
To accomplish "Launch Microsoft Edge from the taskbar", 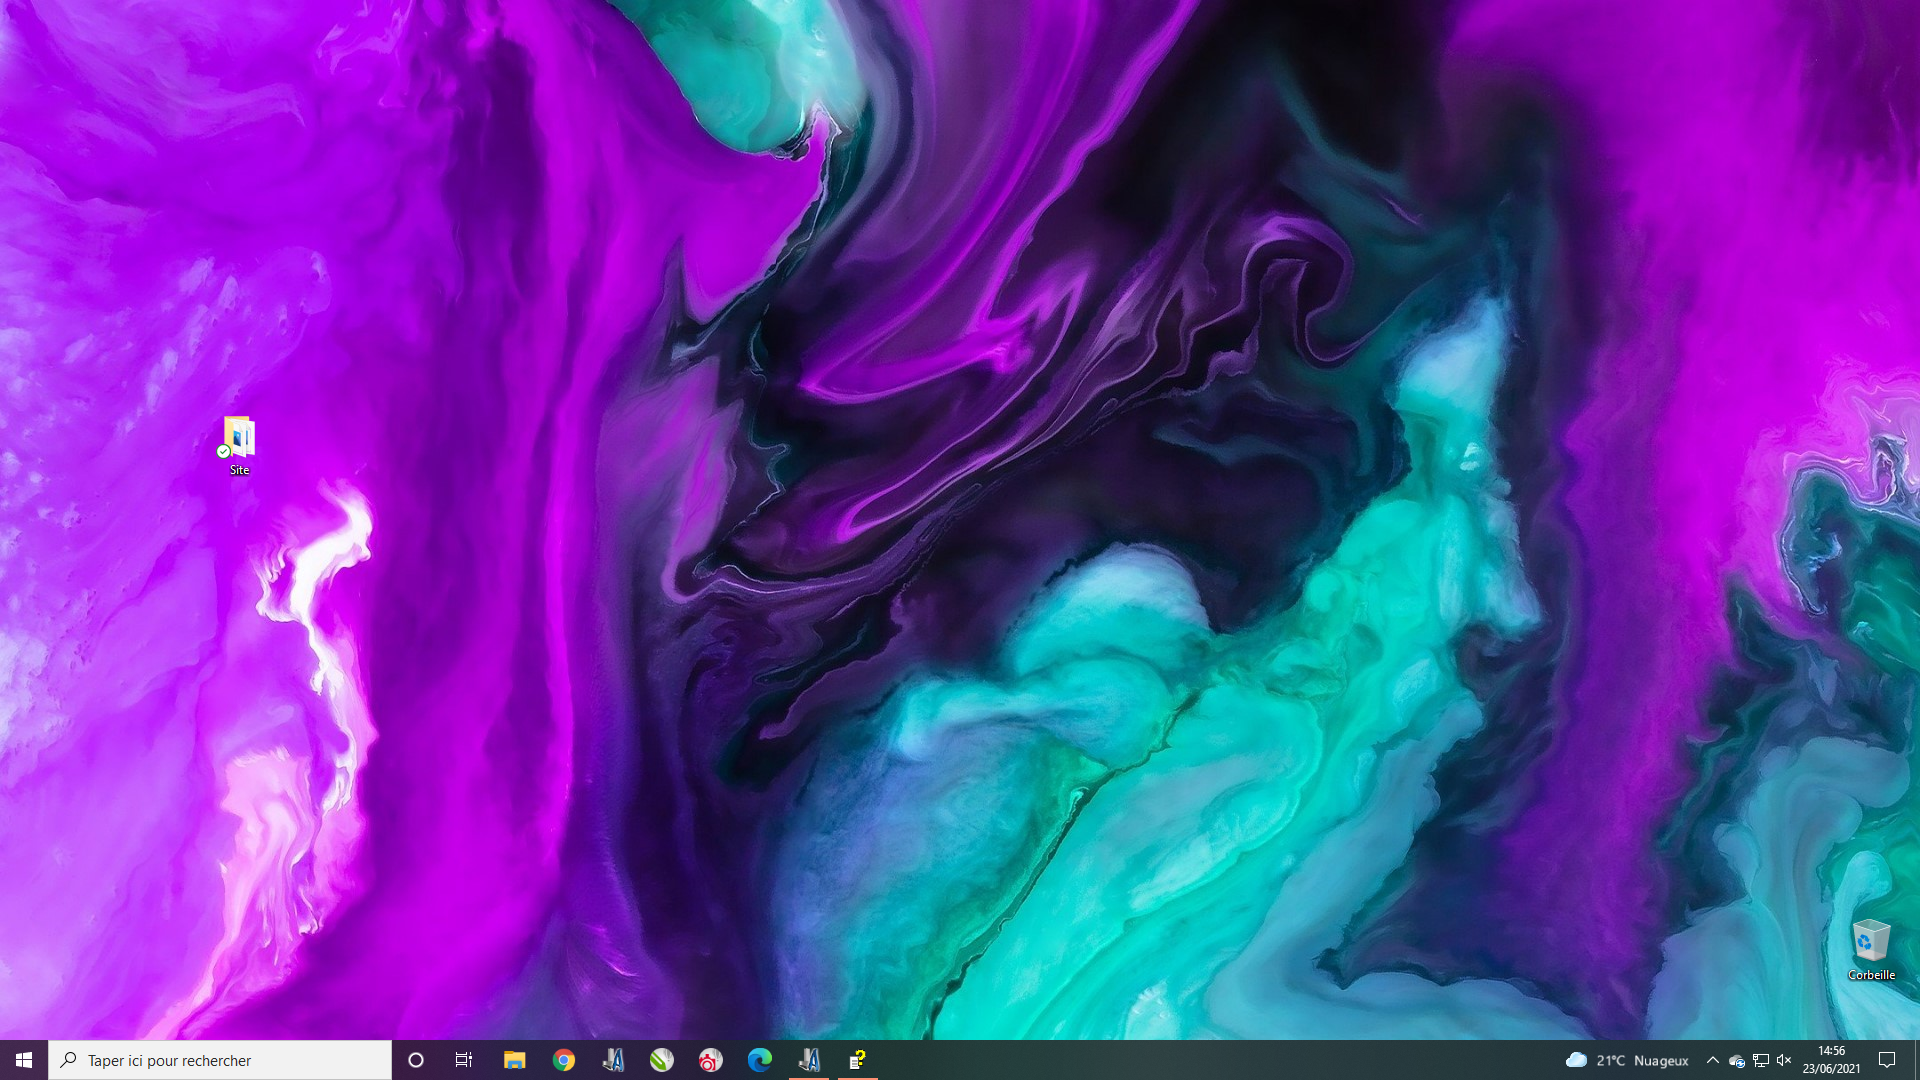I will (x=760, y=1060).
